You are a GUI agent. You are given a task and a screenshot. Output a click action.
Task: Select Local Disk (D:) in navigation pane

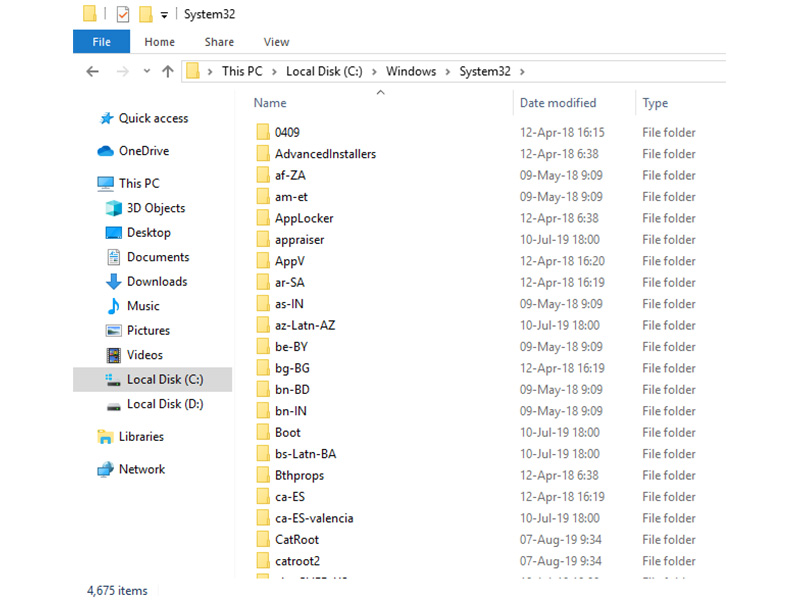pyautogui.click(x=165, y=404)
